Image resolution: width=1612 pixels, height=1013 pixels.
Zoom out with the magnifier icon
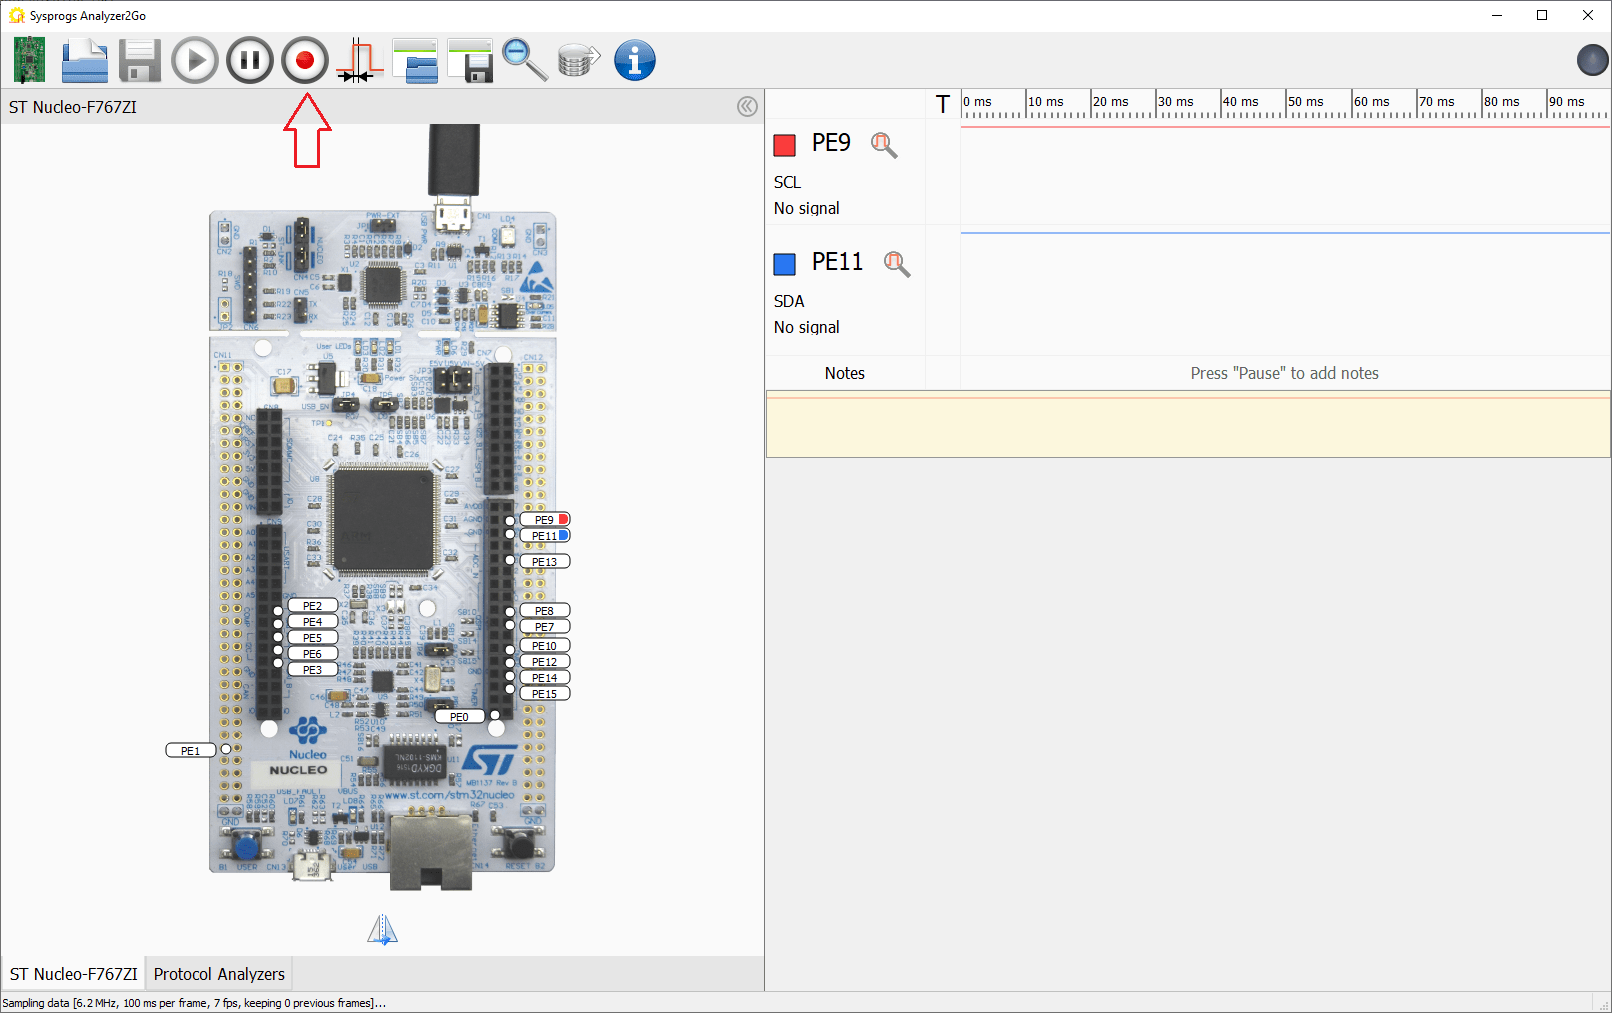pos(525,60)
